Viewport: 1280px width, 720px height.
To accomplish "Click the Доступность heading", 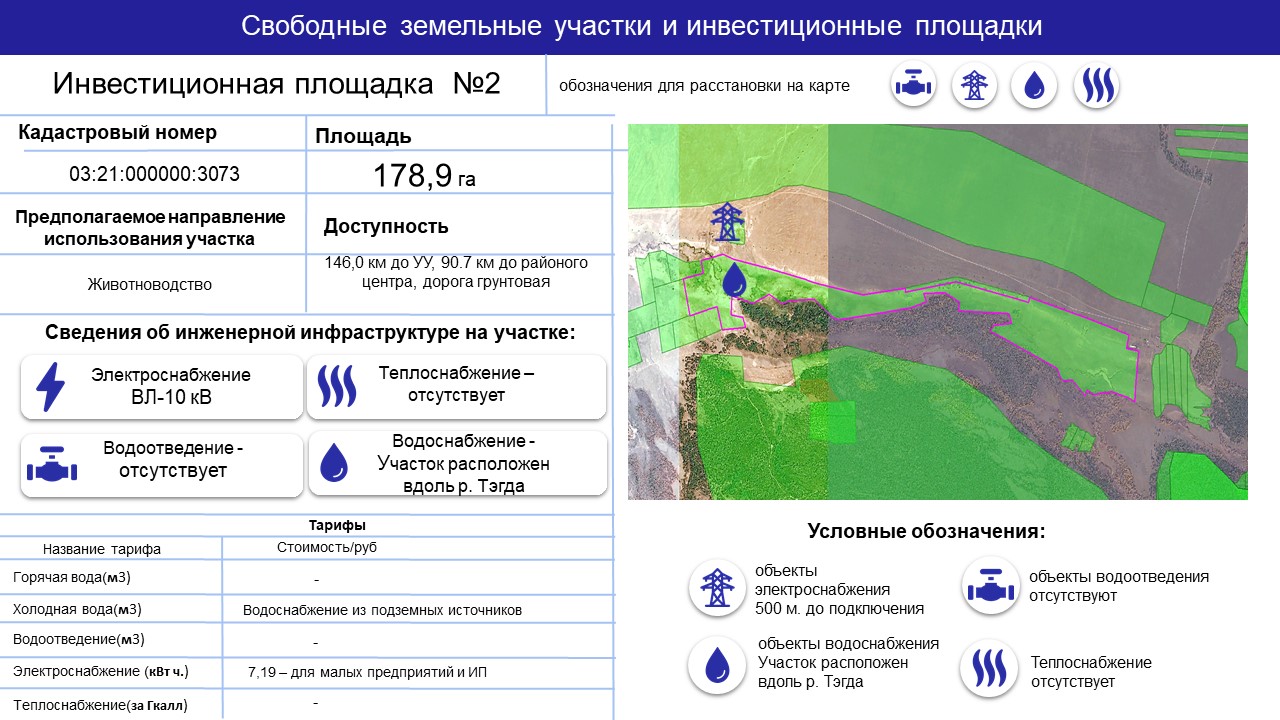I will pos(386,226).
